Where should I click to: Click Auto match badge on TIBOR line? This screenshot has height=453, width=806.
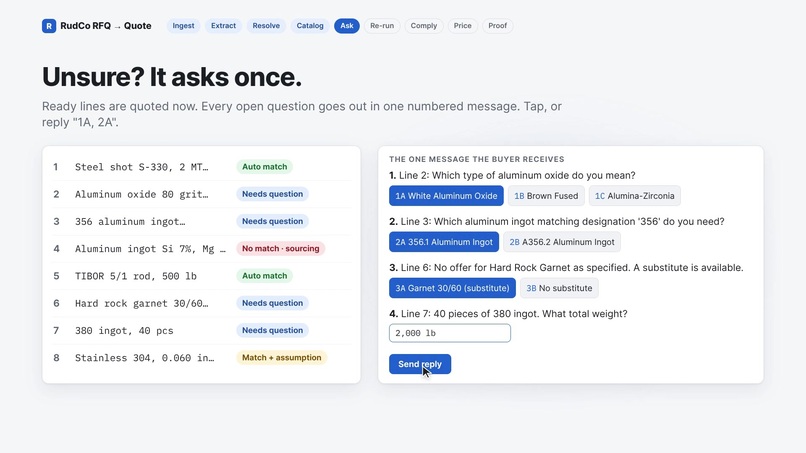coord(265,276)
